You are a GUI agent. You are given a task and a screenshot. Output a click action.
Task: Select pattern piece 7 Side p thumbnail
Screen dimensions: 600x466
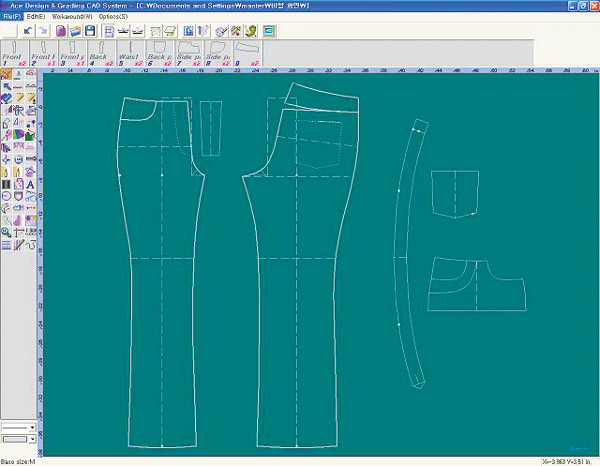point(189,54)
